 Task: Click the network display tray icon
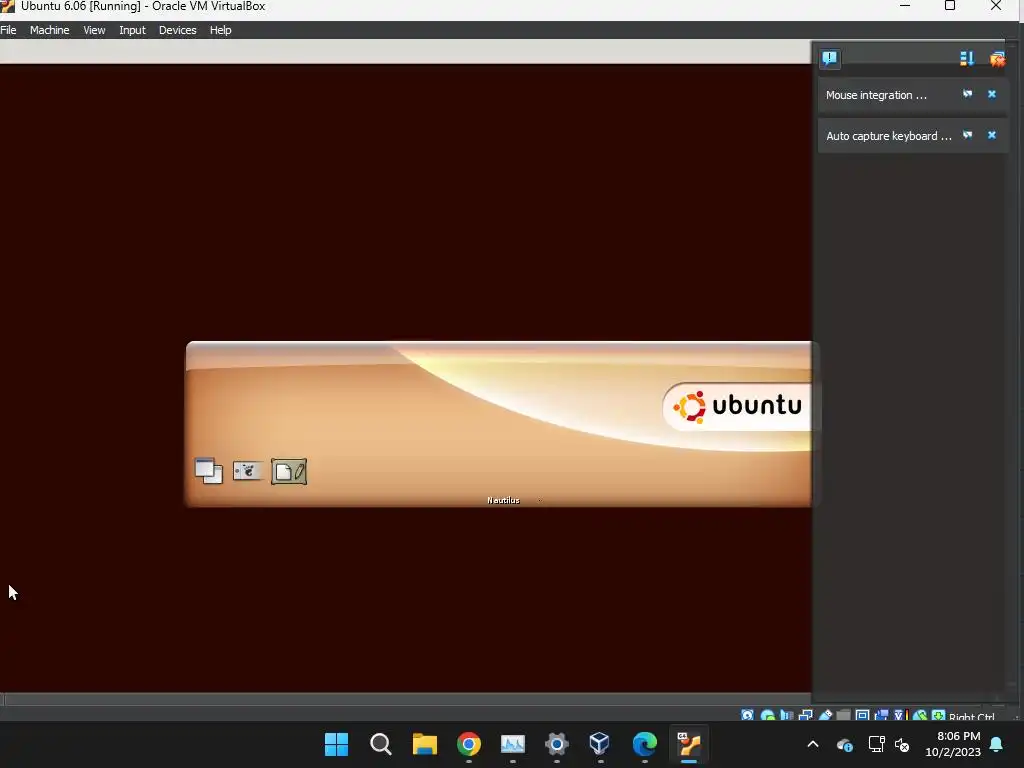[x=876, y=744]
